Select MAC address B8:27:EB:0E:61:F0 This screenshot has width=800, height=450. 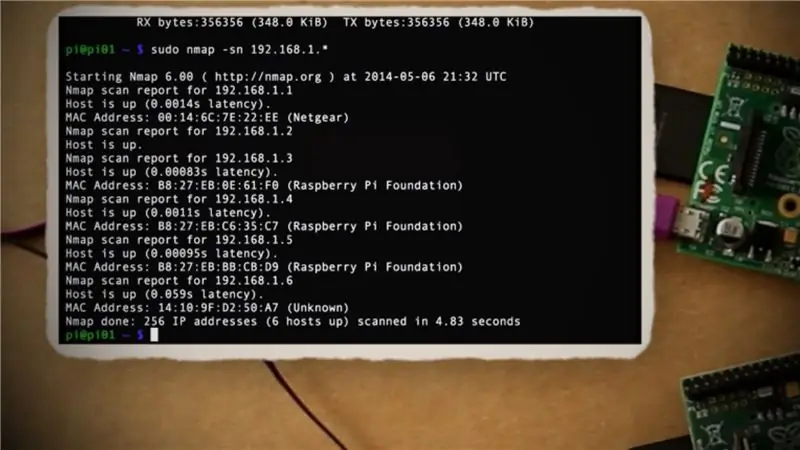[x=218, y=185]
